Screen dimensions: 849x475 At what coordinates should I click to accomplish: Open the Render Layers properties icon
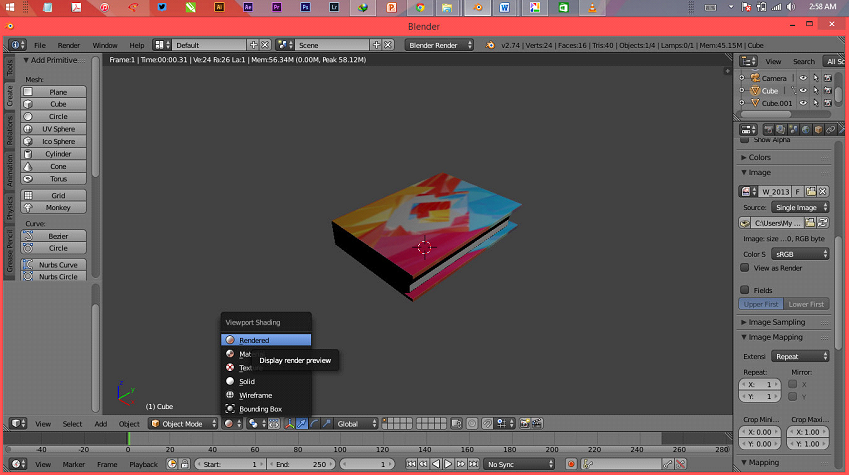coord(781,129)
